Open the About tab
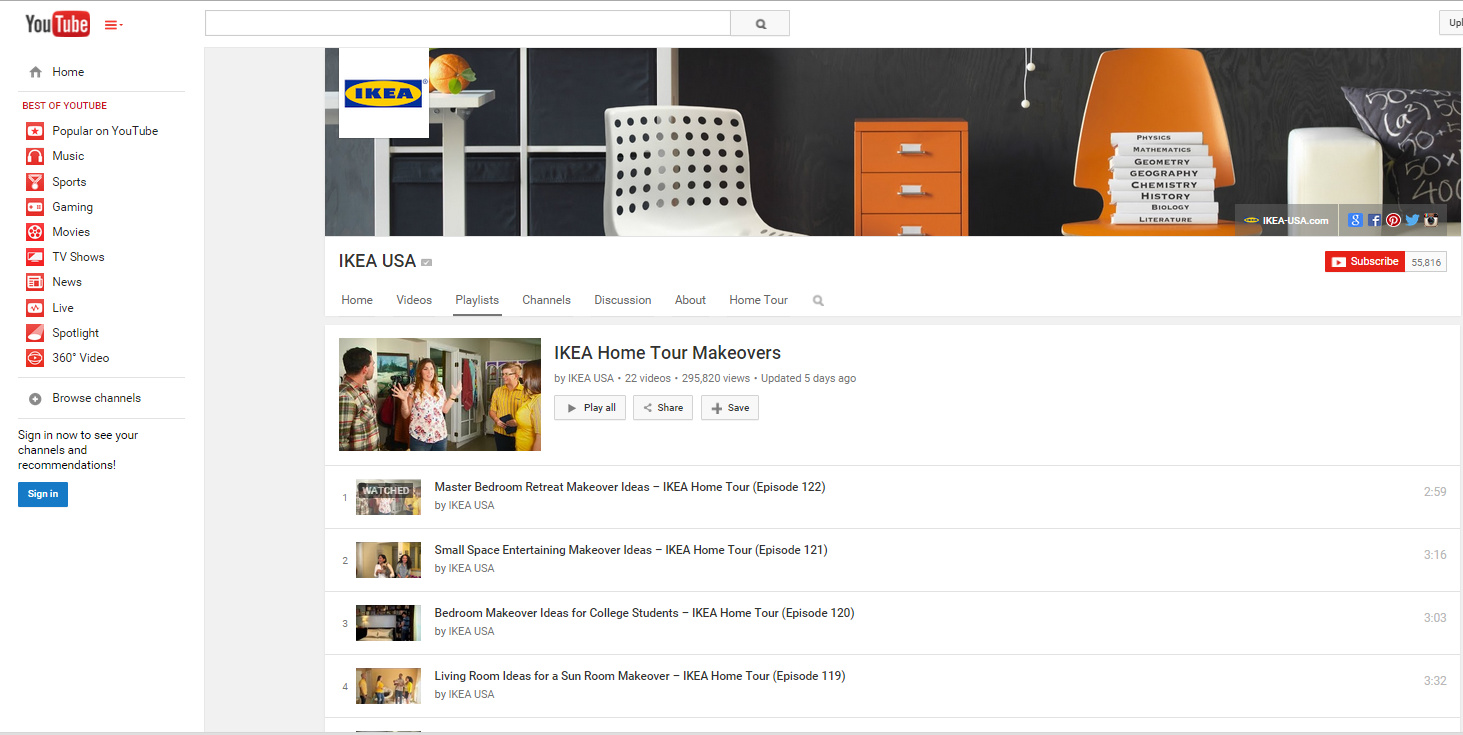Viewport: 1463px width, 735px height. (690, 300)
